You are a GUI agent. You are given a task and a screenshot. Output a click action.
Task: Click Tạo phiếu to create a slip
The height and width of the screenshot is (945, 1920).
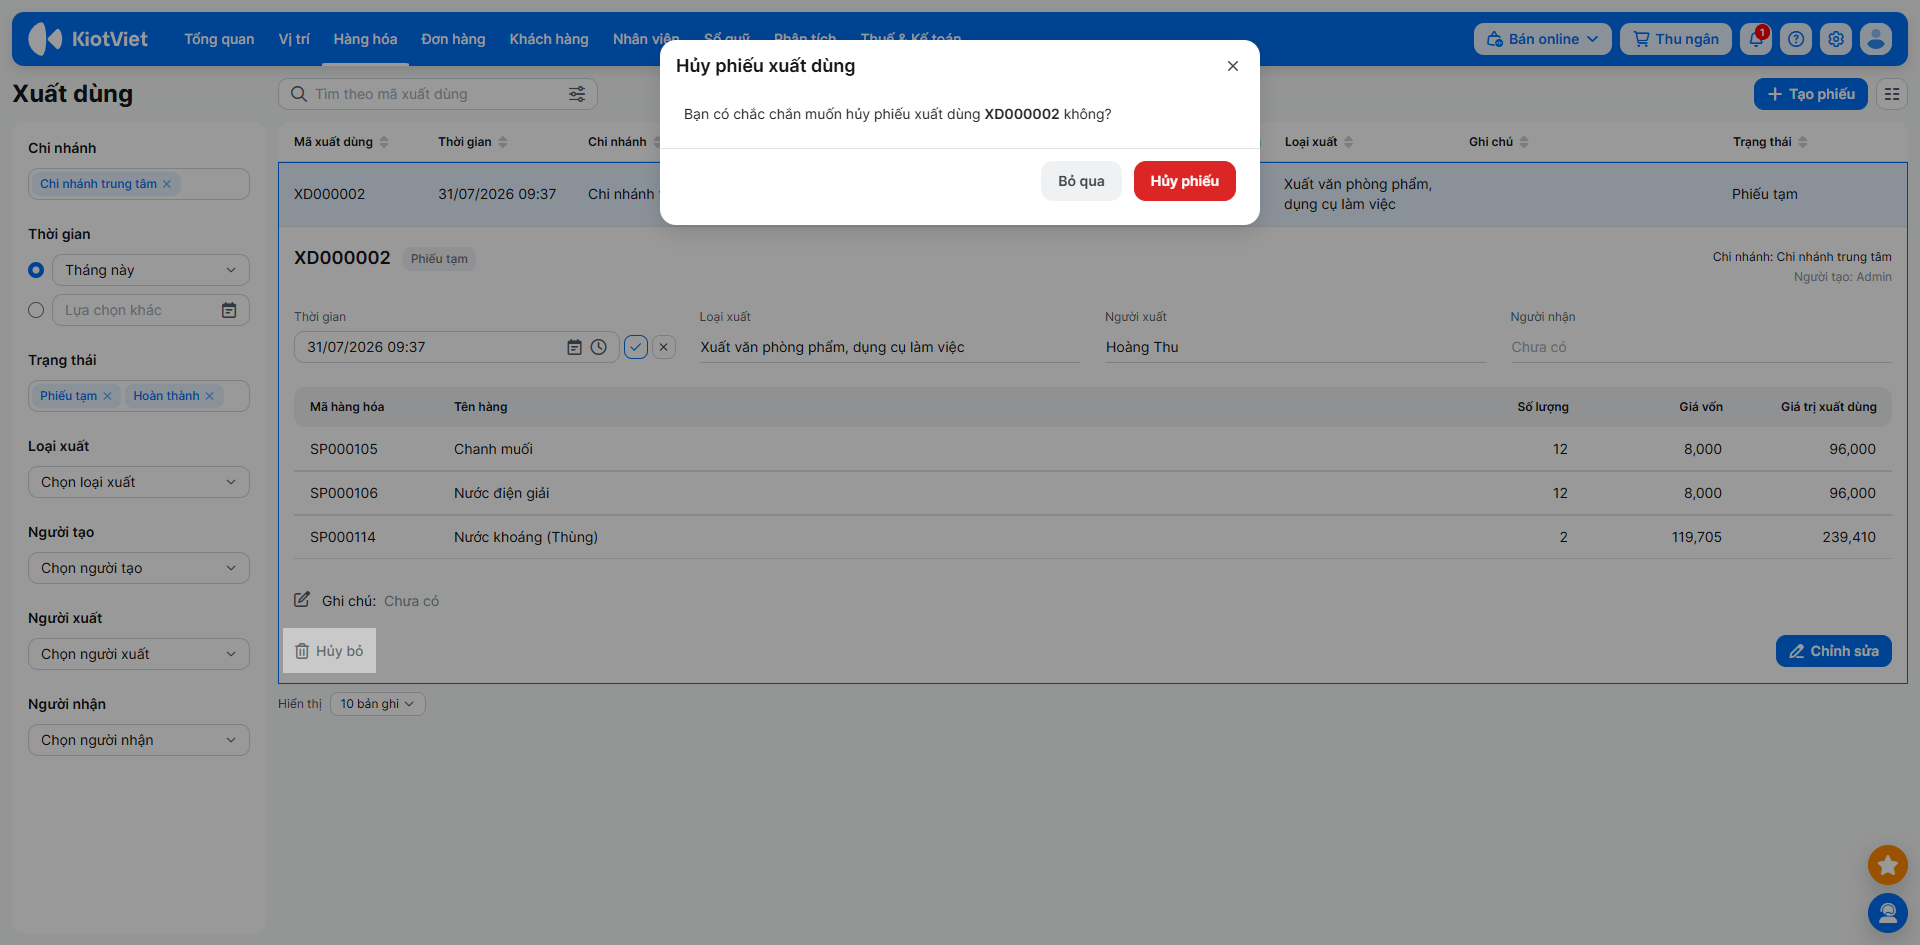point(1811,94)
